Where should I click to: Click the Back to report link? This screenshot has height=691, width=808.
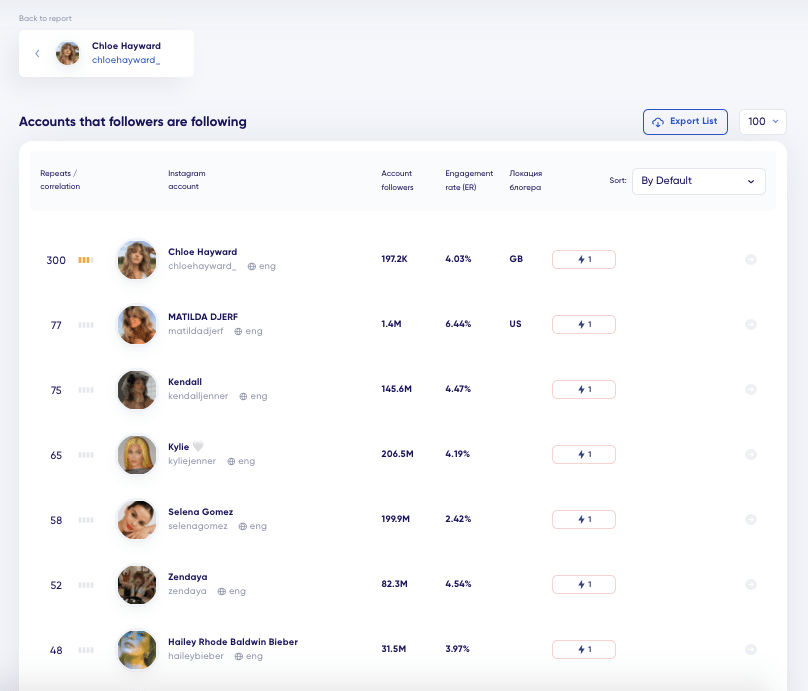[x=45, y=18]
